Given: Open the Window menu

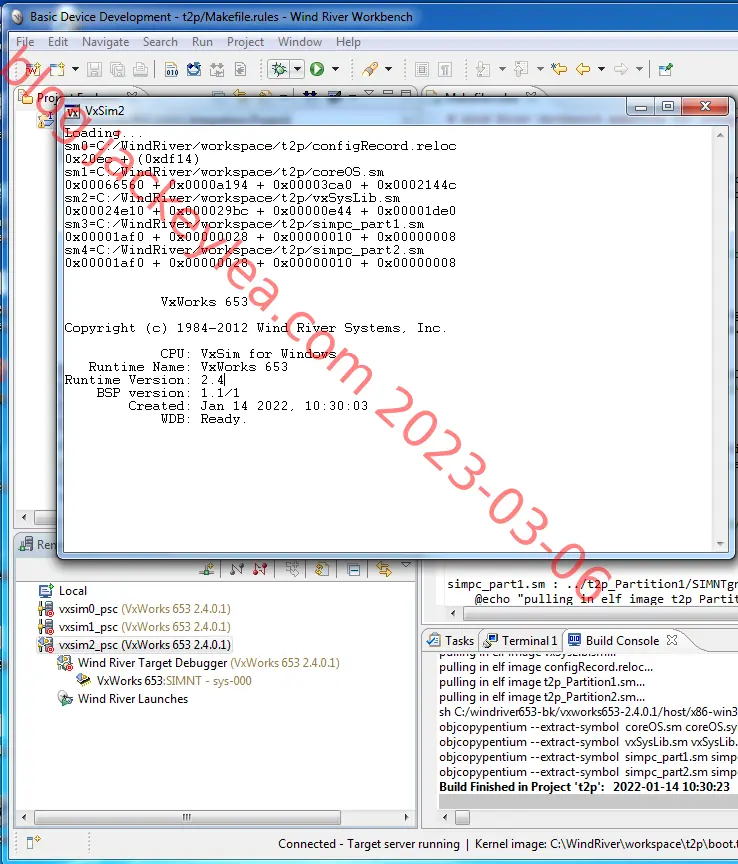Looking at the screenshot, I should click(299, 42).
